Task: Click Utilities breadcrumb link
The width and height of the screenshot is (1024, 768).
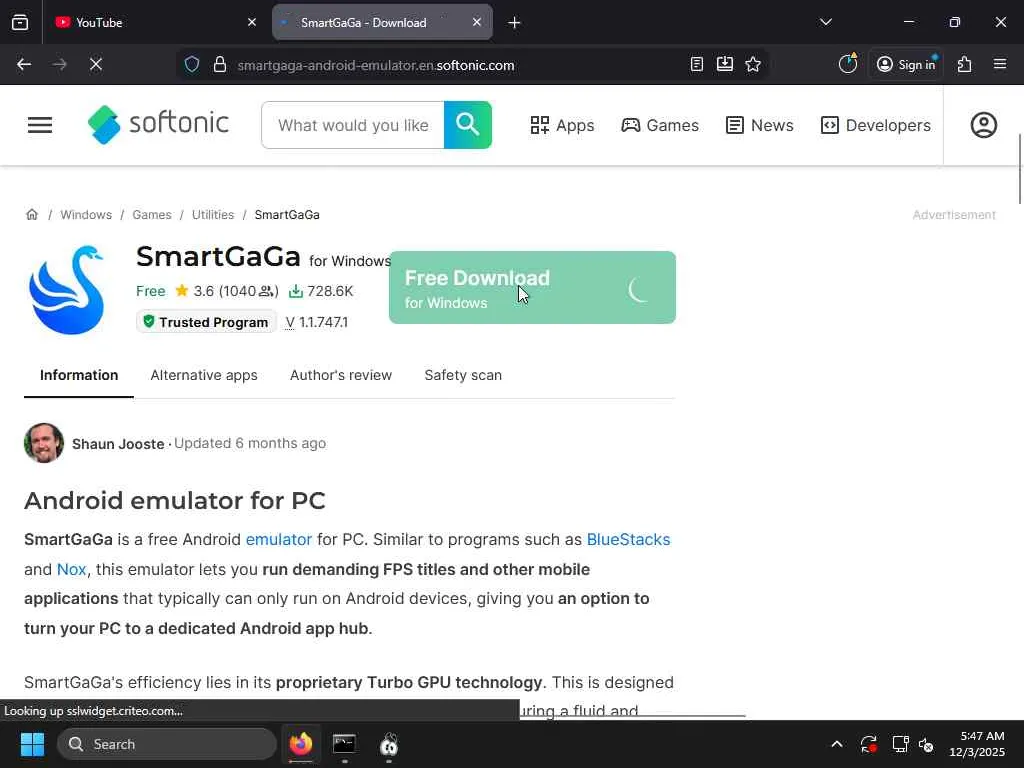Action: 213,215
